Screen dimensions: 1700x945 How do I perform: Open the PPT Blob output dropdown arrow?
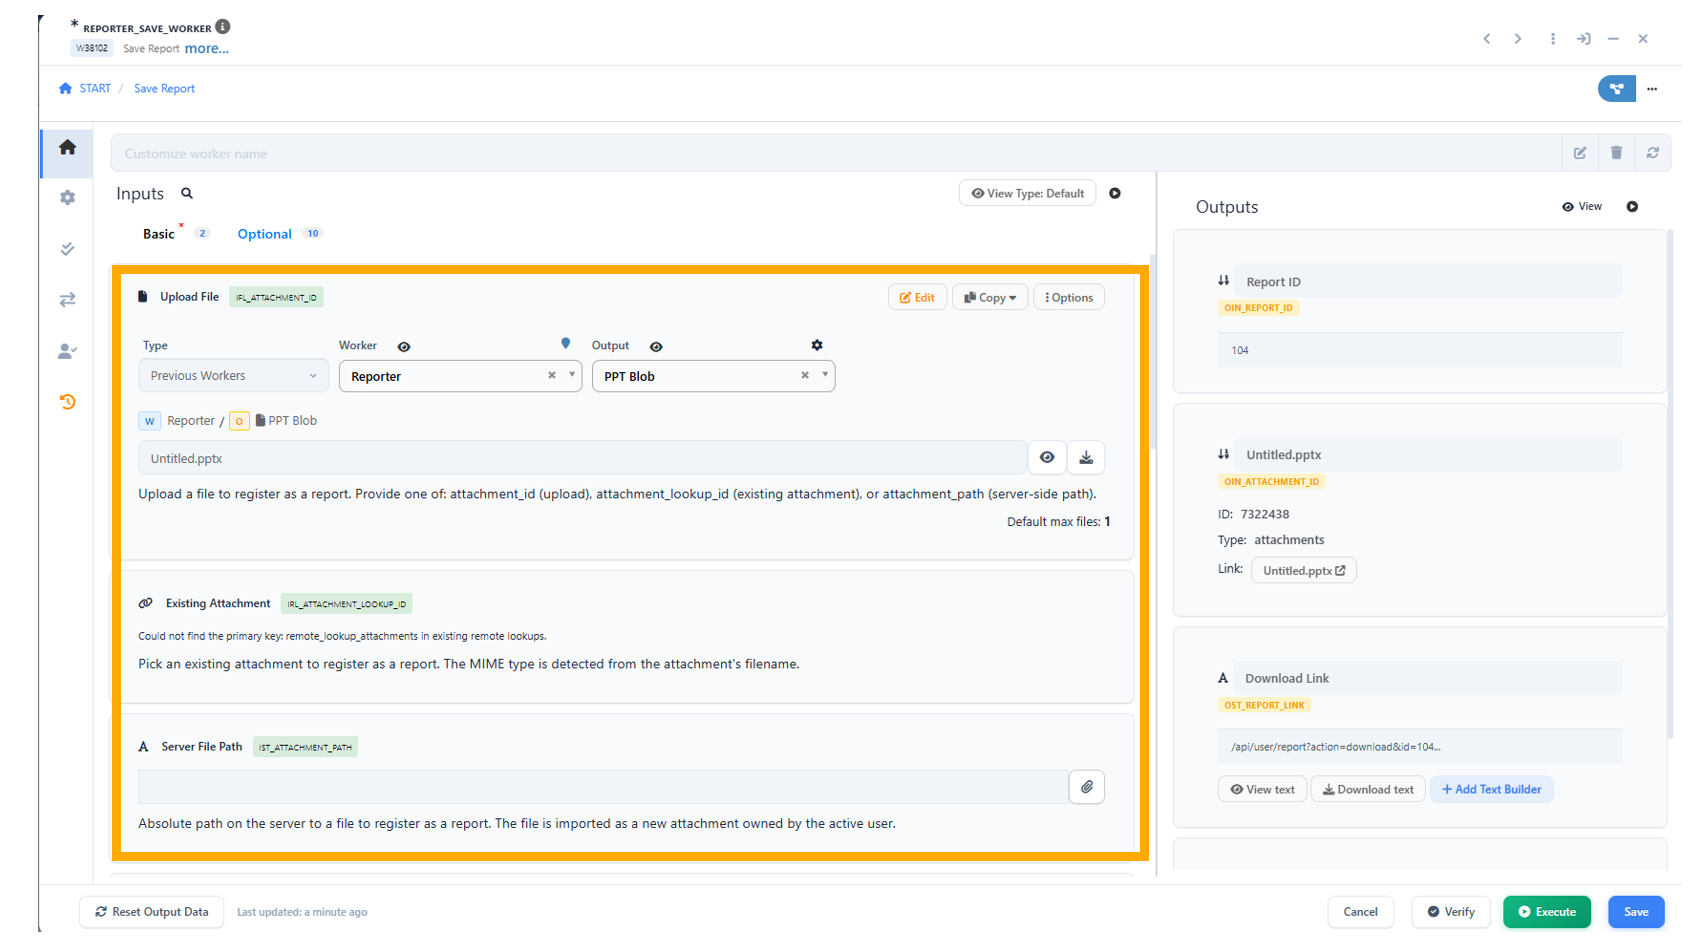pyautogui.click(x=825, y=375)
